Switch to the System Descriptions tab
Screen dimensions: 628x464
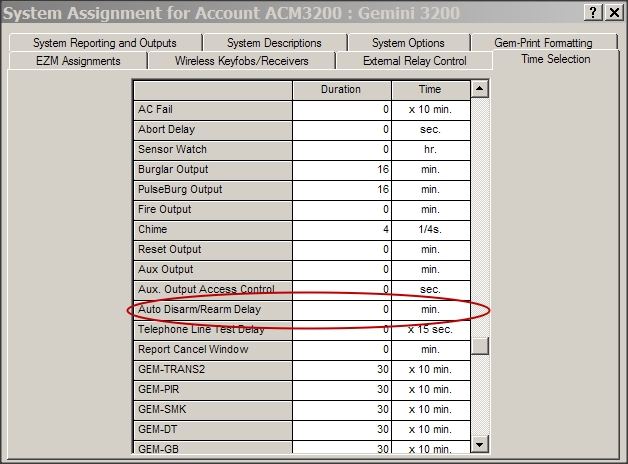pos(274,43)
